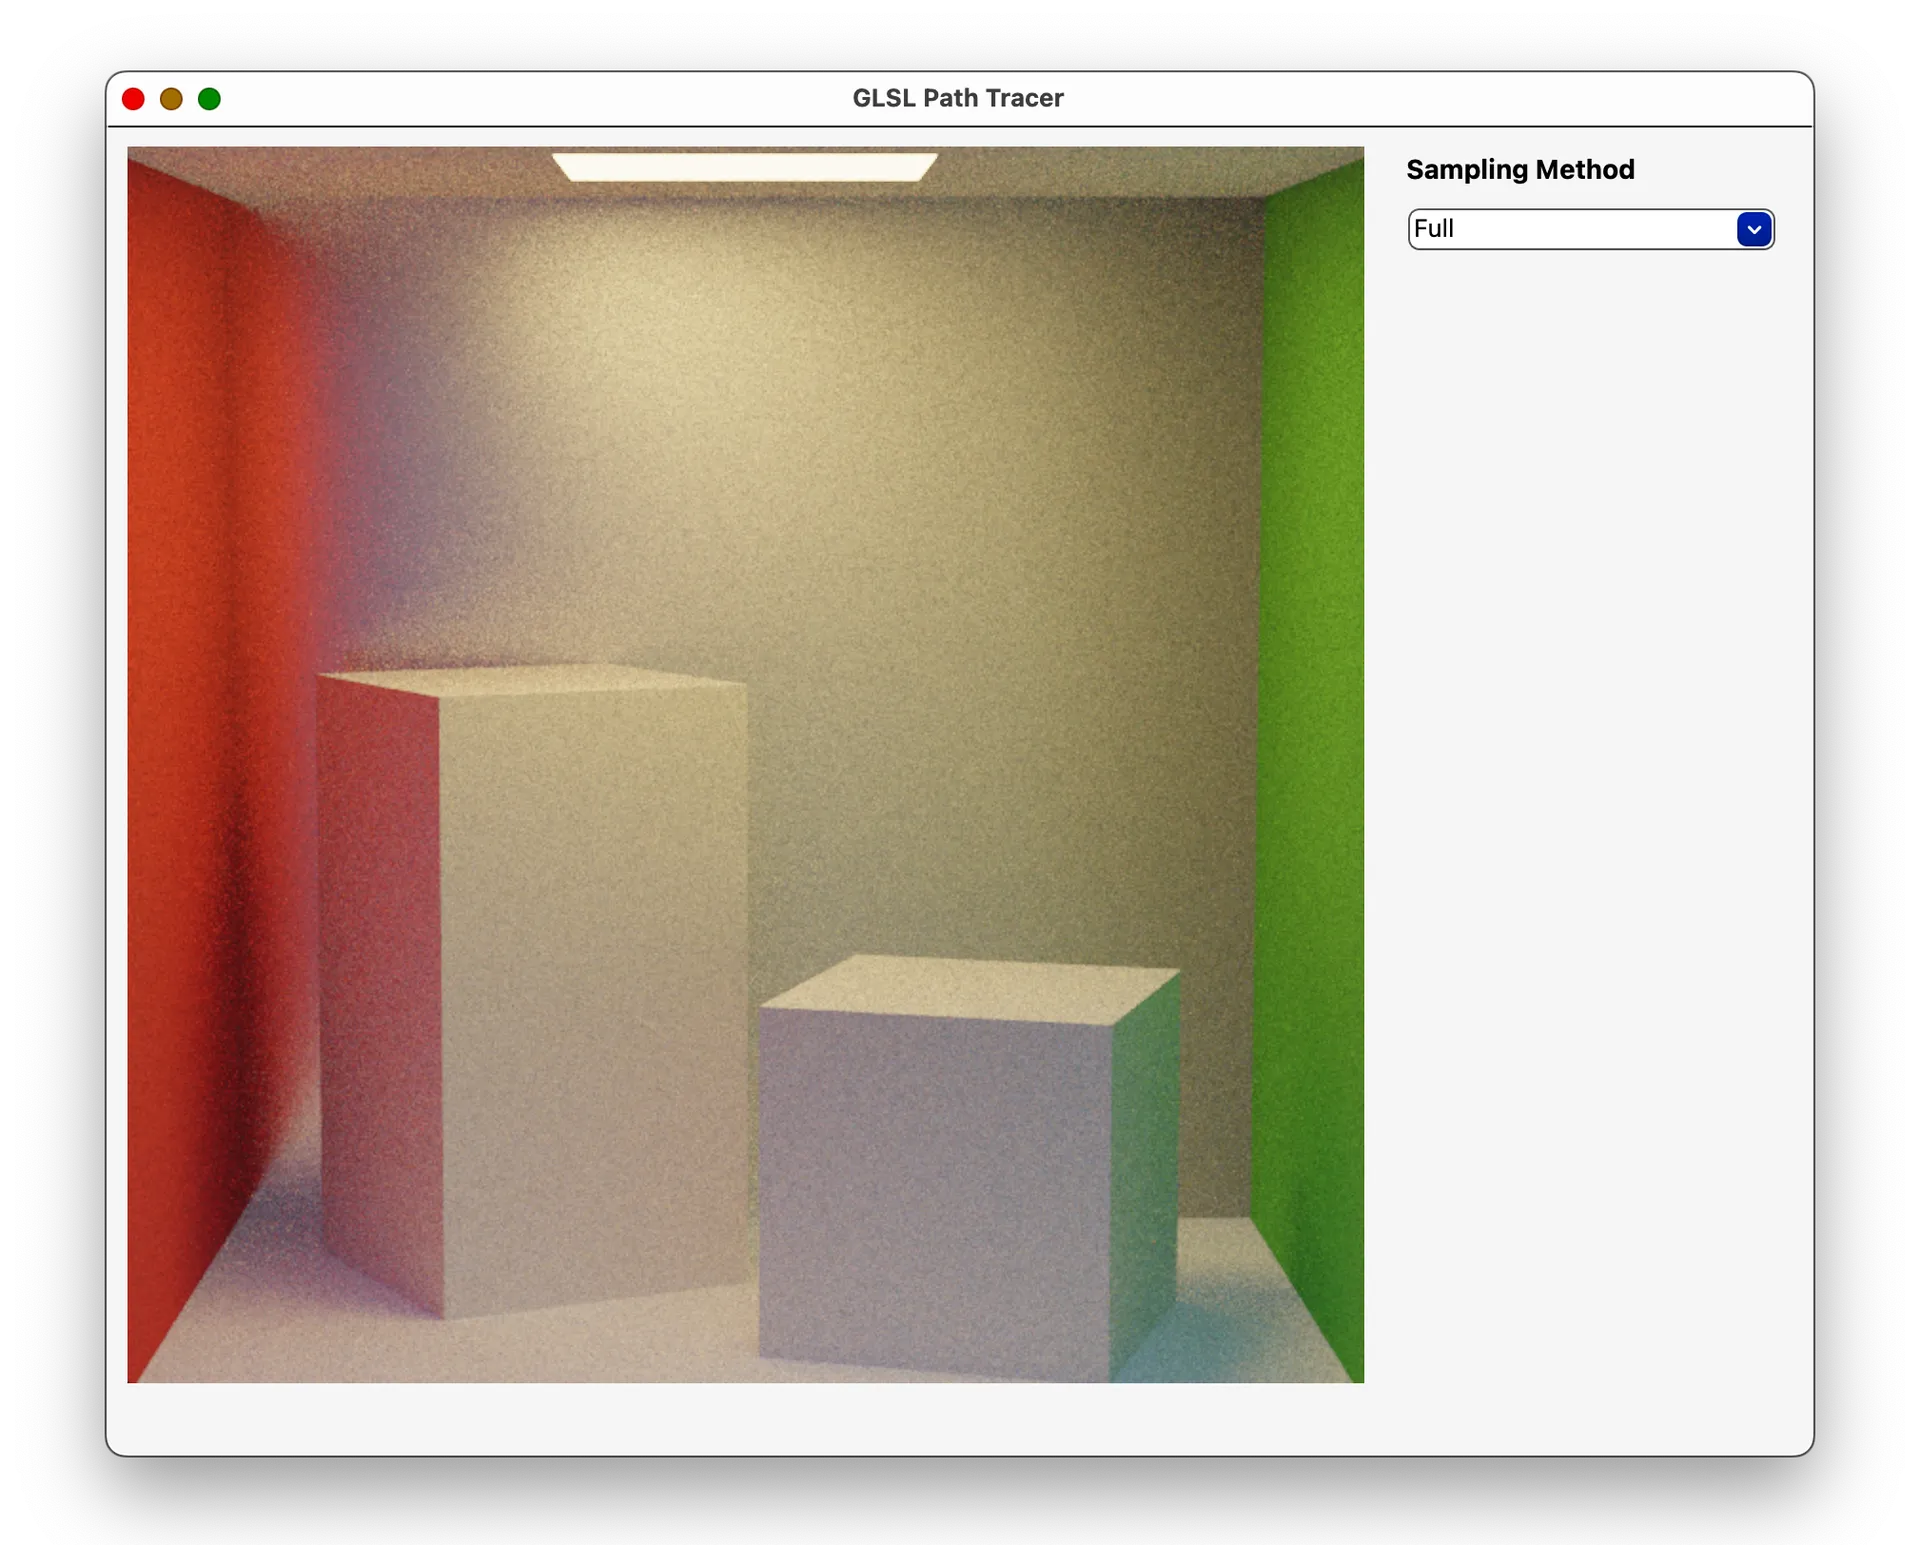Click the Sampling Method label text
This screenshot has width=1920, height=1545.
[1520, 170]
